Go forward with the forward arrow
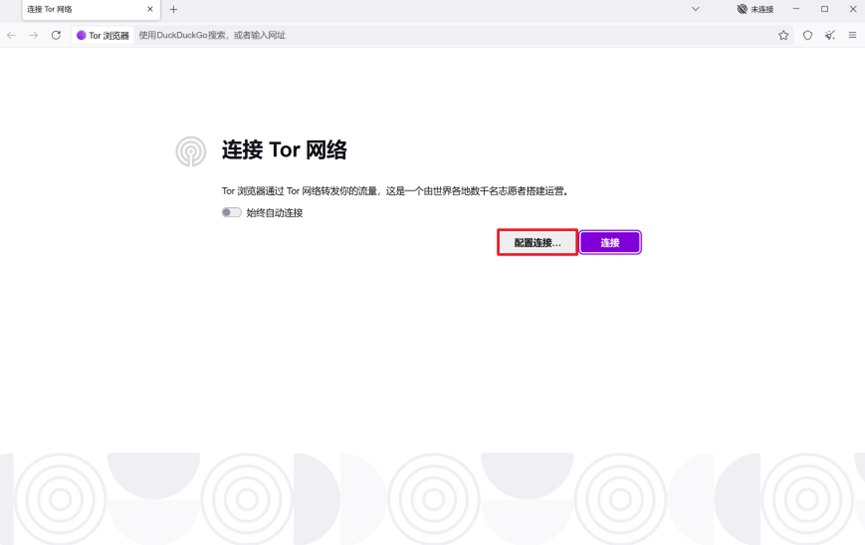The height and width of the screenshot is (545, 865). click(x=34, y=35)
